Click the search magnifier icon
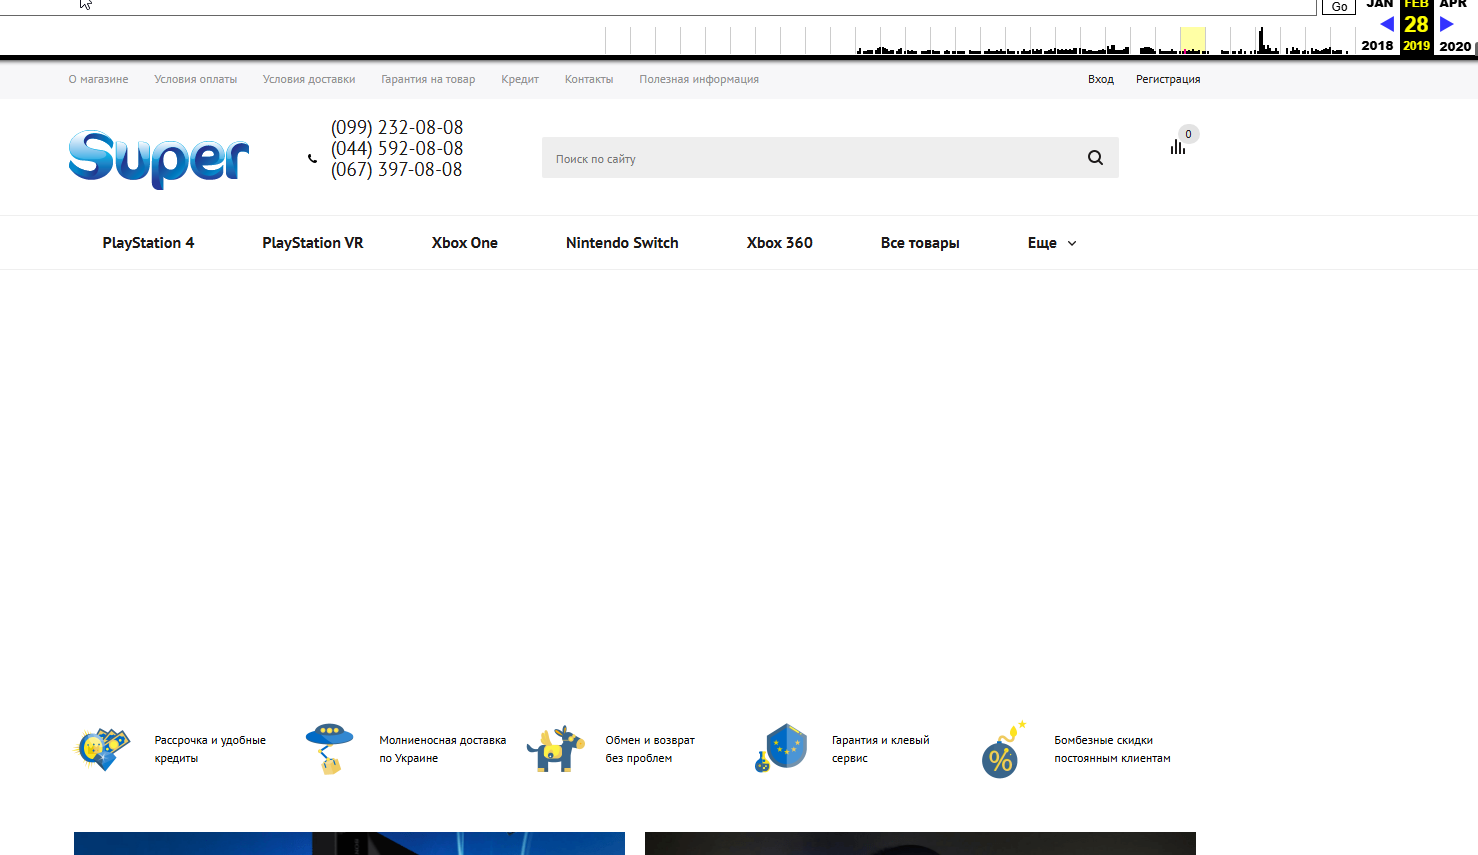The width and height of the screenshot is (1478, 855). [x=1095, y=158]
